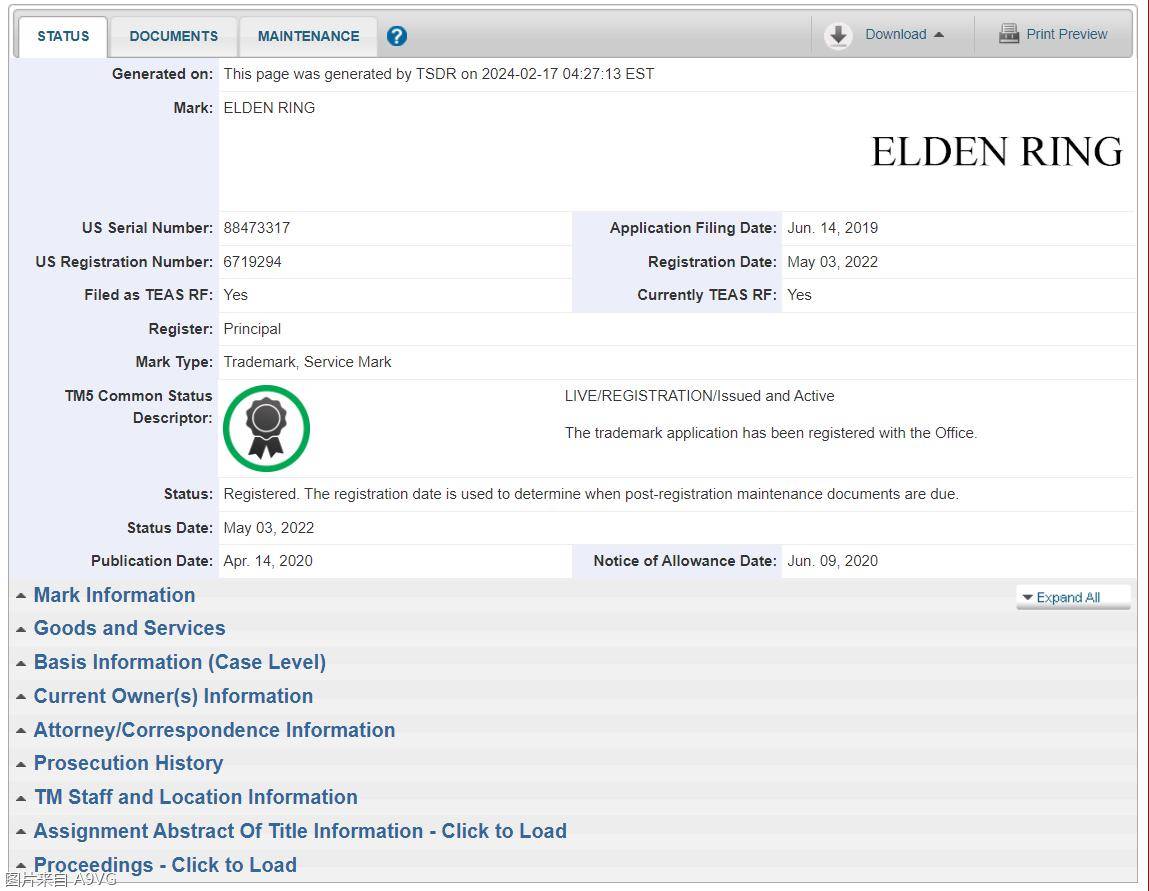
Task: Click the ELDEN RING mark image
Action: [x=997, y=152]
